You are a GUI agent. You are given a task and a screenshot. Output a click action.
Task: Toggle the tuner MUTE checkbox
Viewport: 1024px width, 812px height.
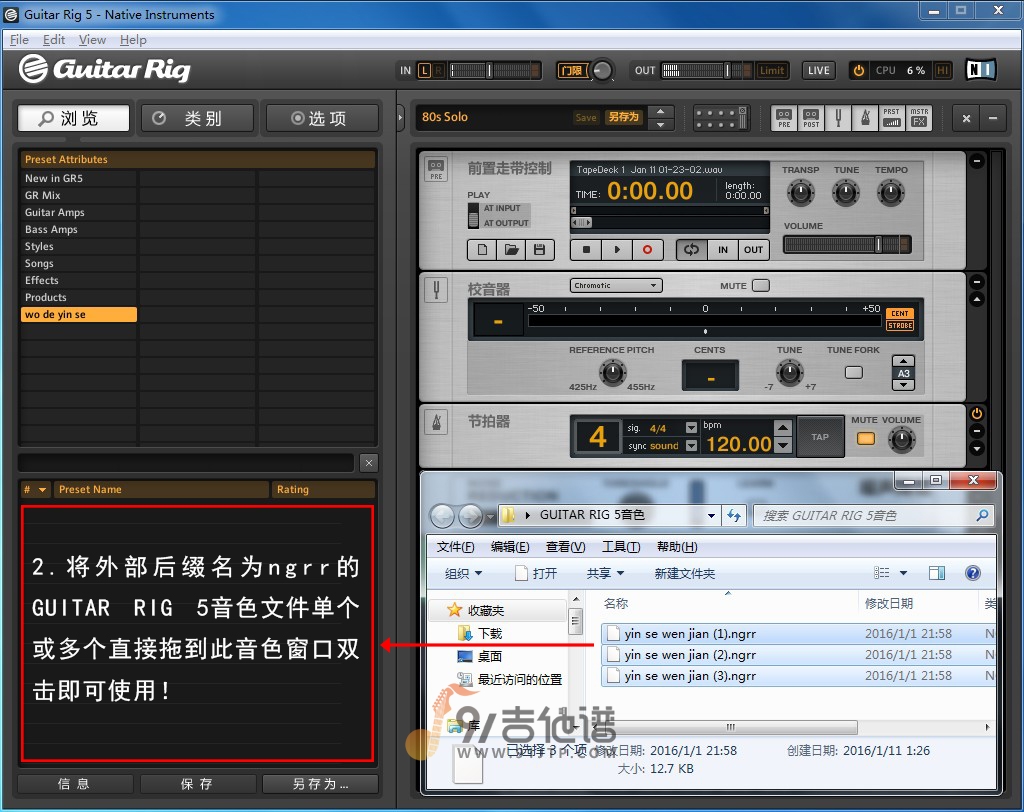point(761,285)
